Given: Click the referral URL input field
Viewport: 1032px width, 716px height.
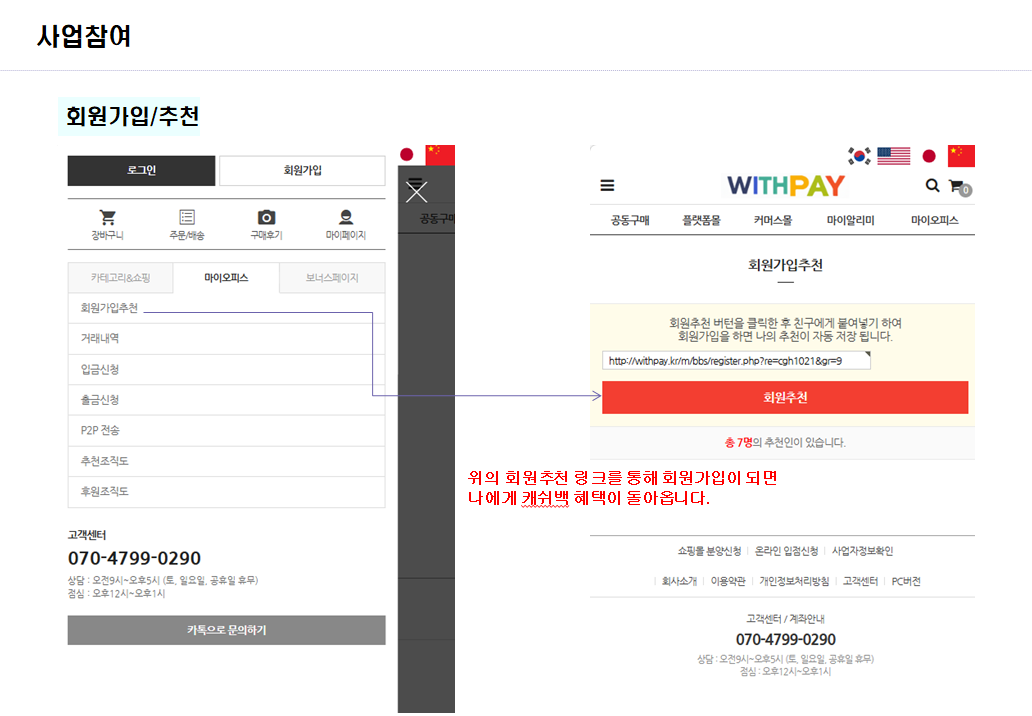Looking at the screenshot, I should click(736, 361).
